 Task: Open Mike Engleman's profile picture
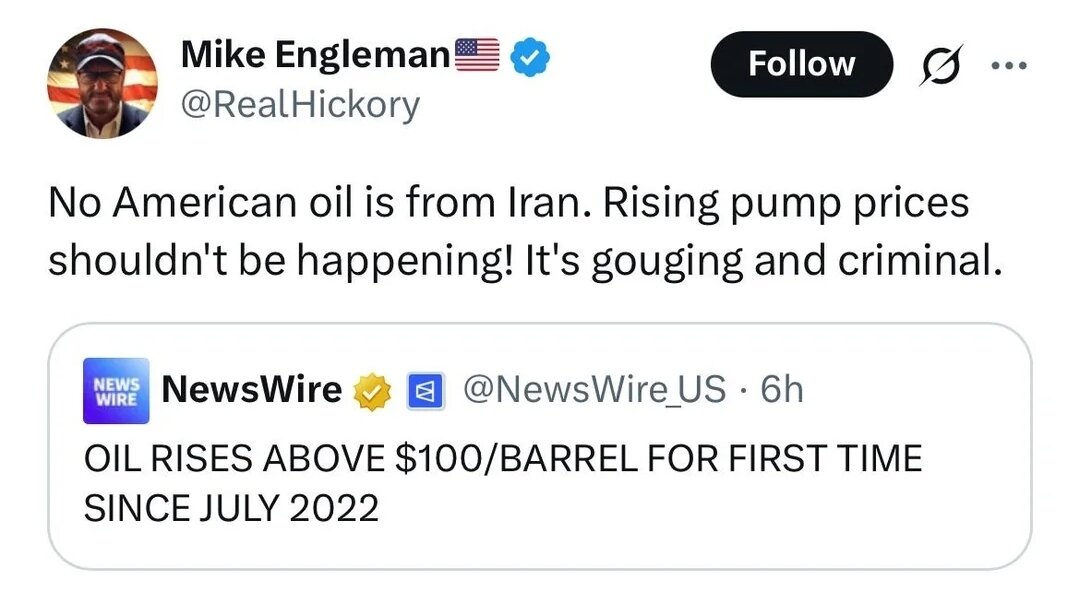click(103, 83)
